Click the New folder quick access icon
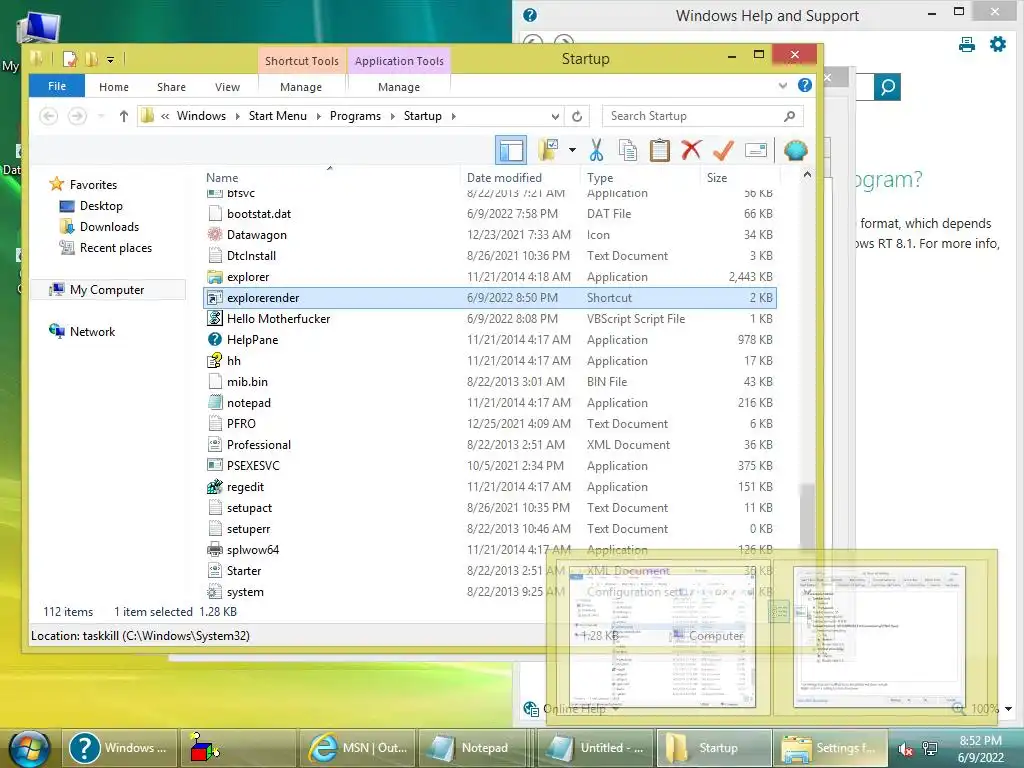 [x=91, y=59]
